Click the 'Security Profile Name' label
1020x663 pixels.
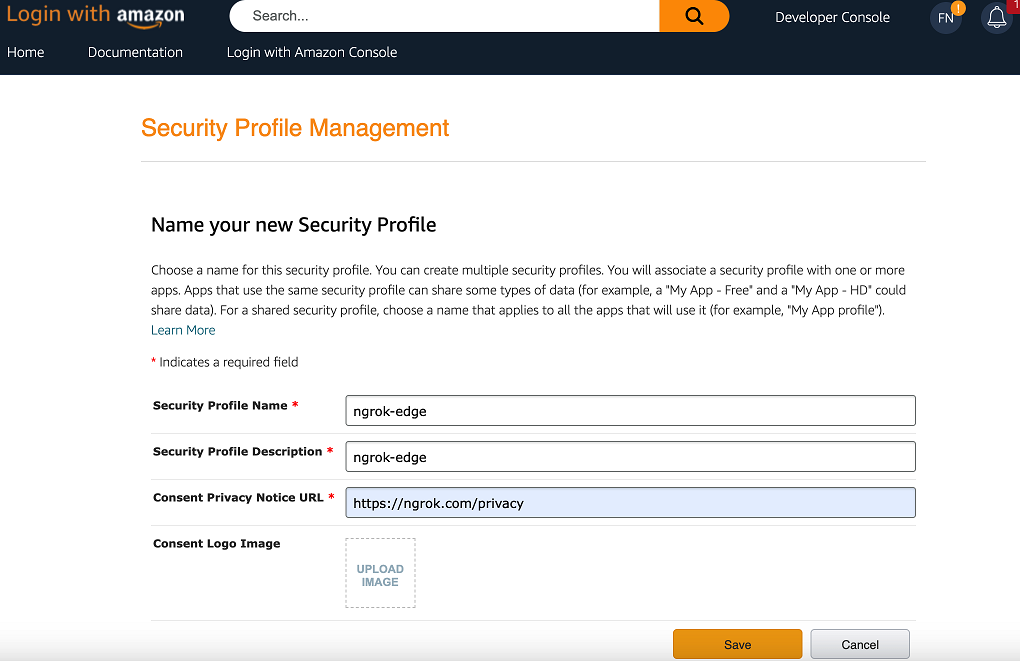[x=220, y=405]
